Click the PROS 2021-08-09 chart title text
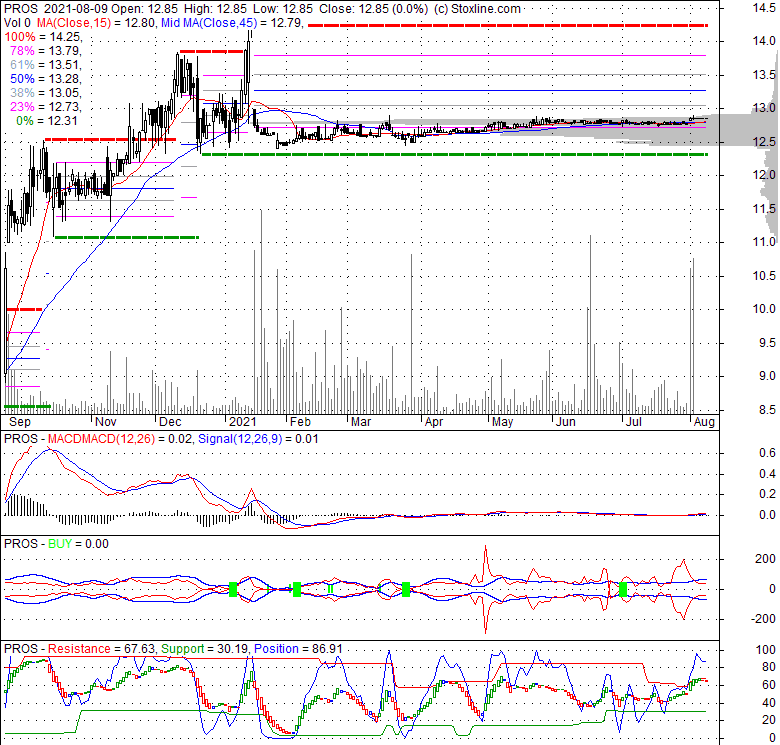This screenshot has width=780, height=745. click(x=56, y=9)
